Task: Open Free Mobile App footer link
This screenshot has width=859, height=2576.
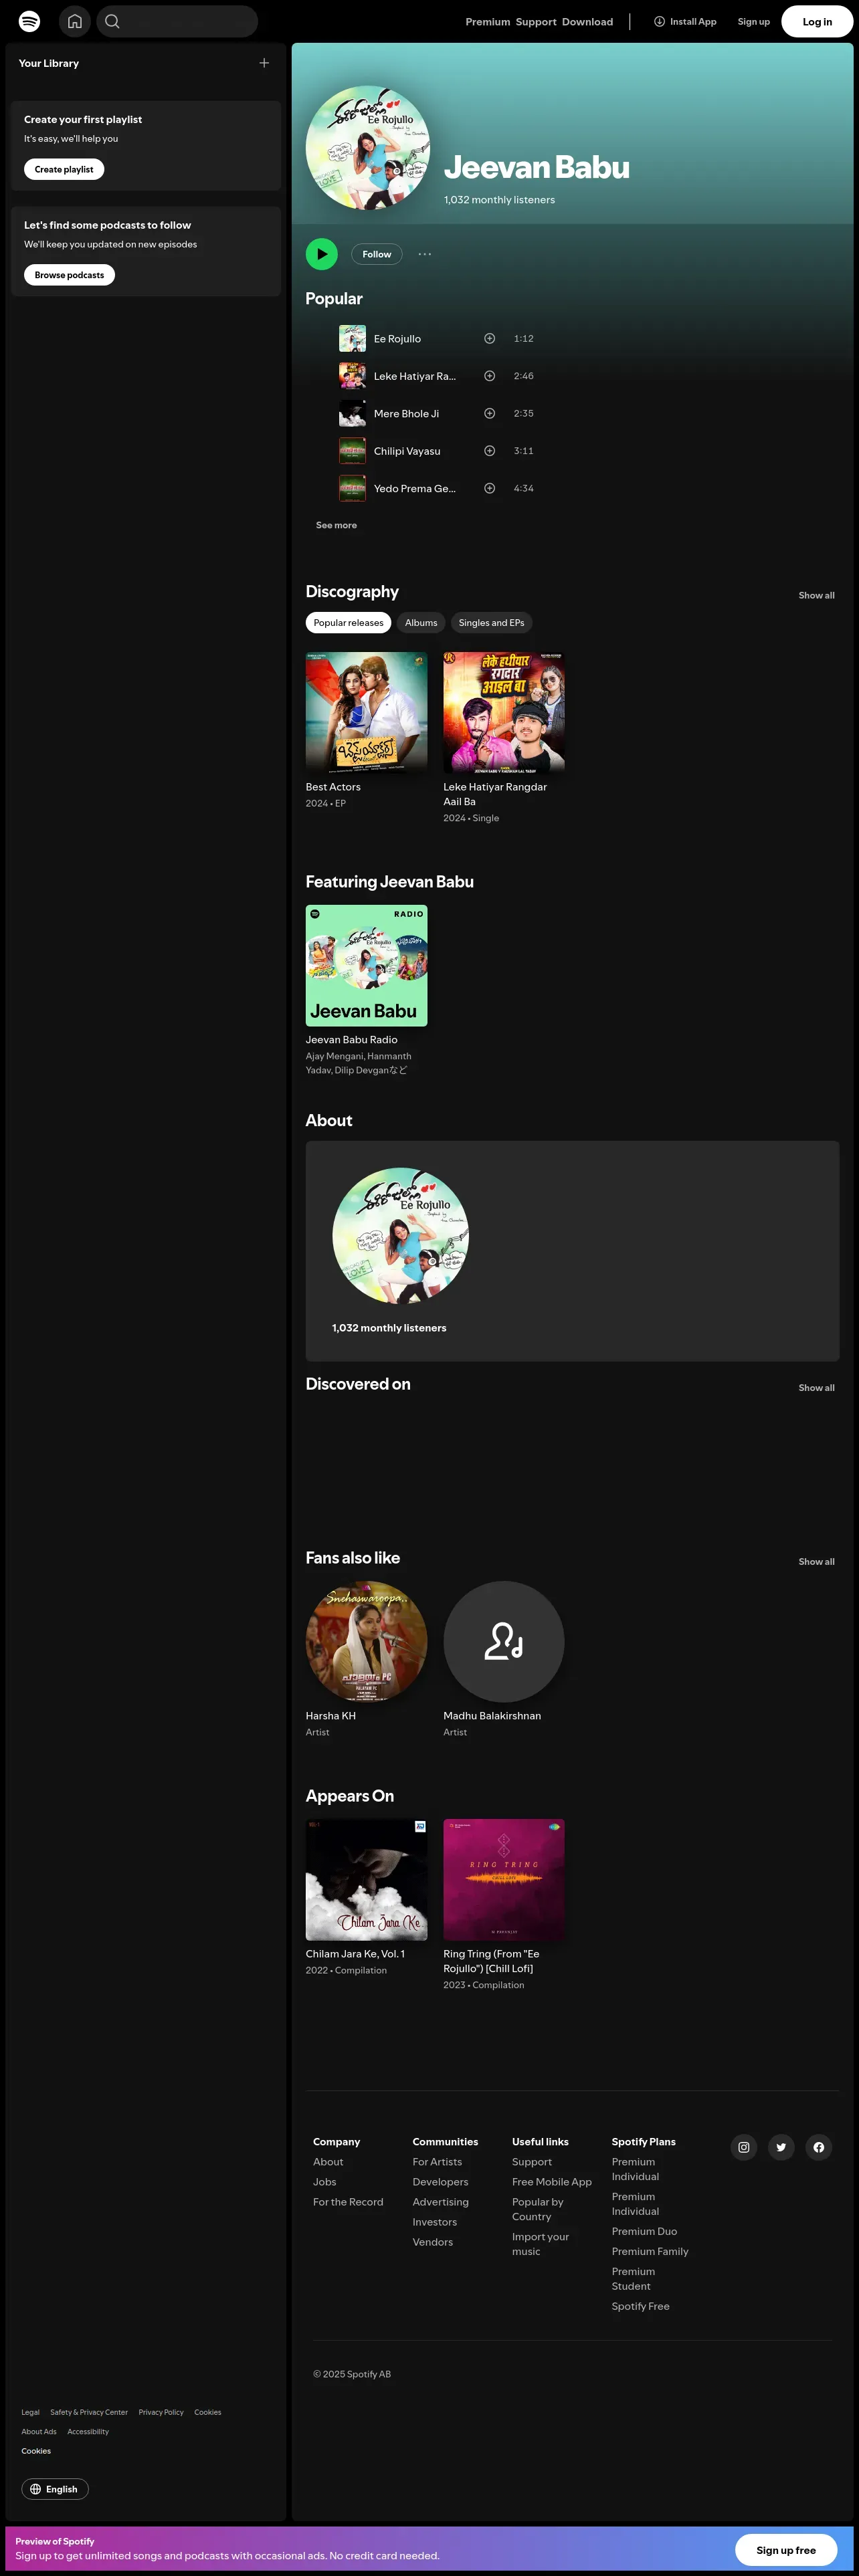Action: click(x=552, y=2182)
